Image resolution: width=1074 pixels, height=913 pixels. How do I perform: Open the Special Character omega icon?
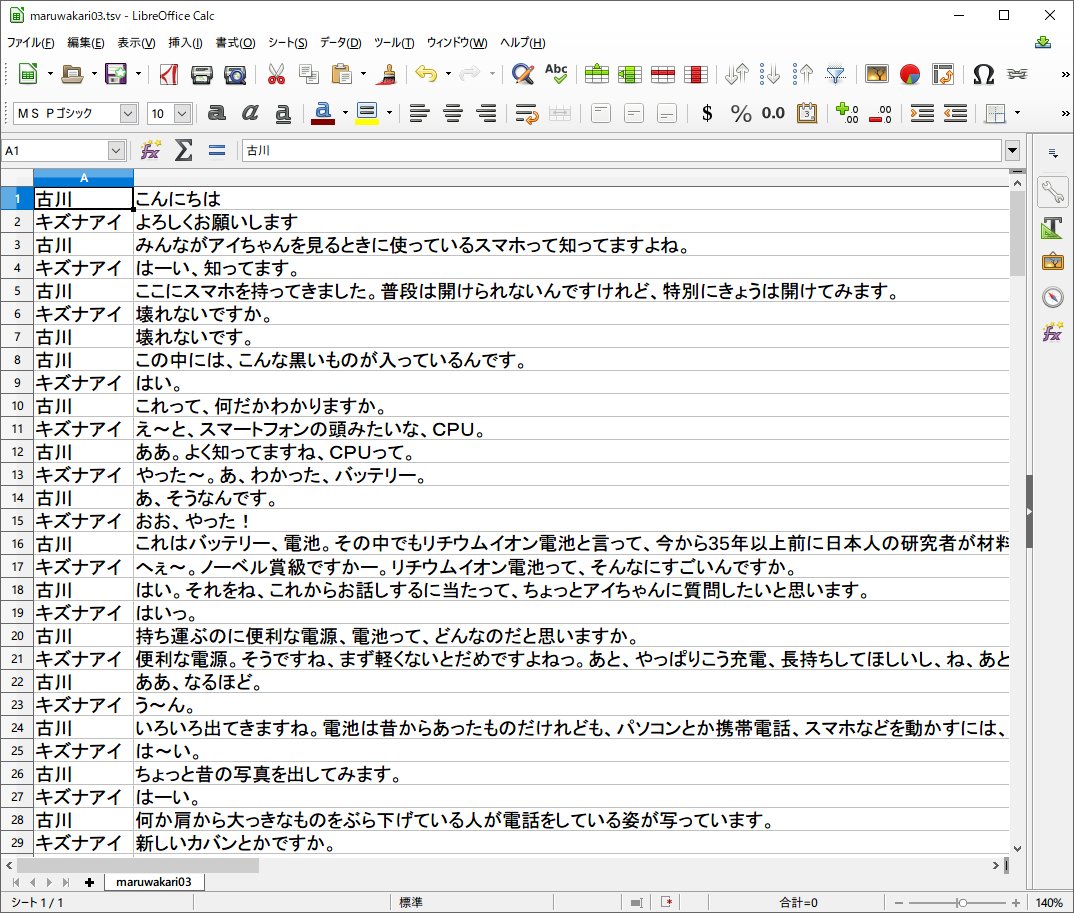point(984,74)
